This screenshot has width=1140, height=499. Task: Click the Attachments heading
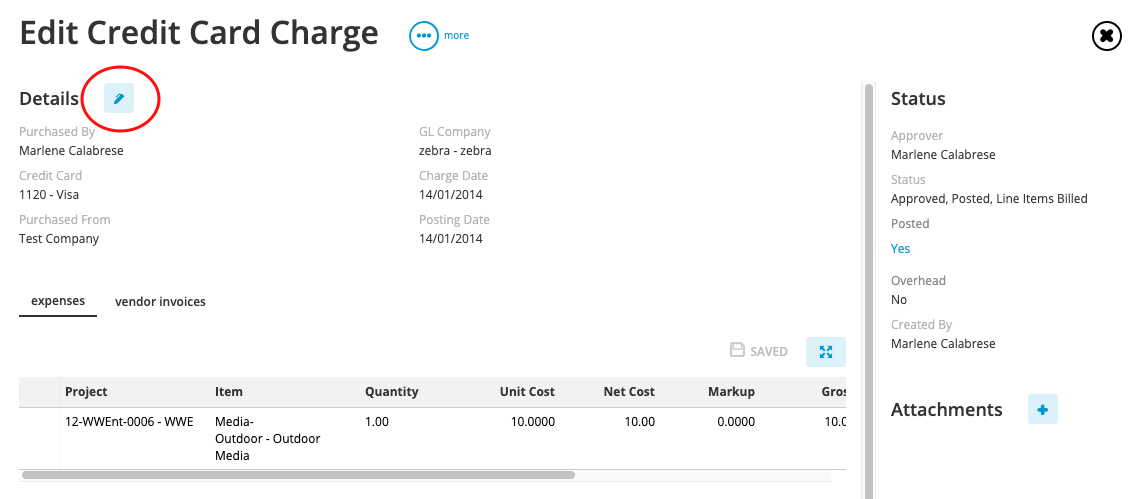click(947, 410)
